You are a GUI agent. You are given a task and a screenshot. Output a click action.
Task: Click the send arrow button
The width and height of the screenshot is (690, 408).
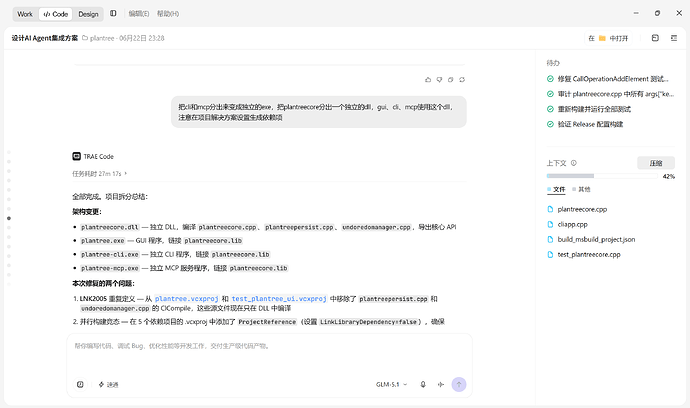click(x=459, y=384)
